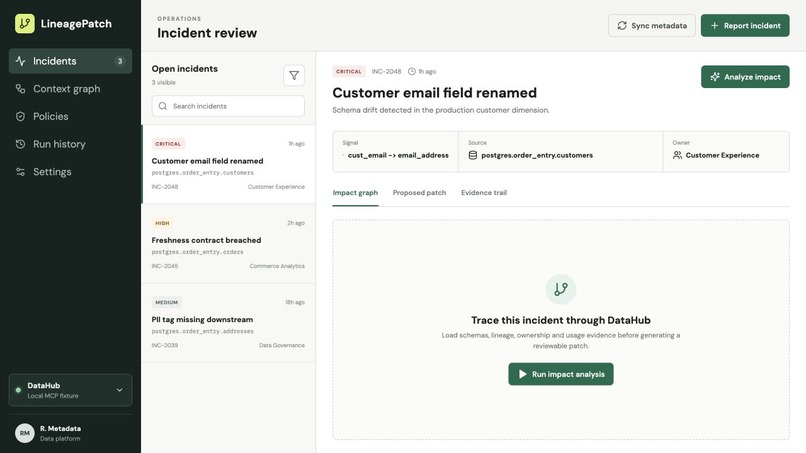The image size is (806, 453).
Task: Expand the DataHub connection dropdown
Action: tap(70, 390)
